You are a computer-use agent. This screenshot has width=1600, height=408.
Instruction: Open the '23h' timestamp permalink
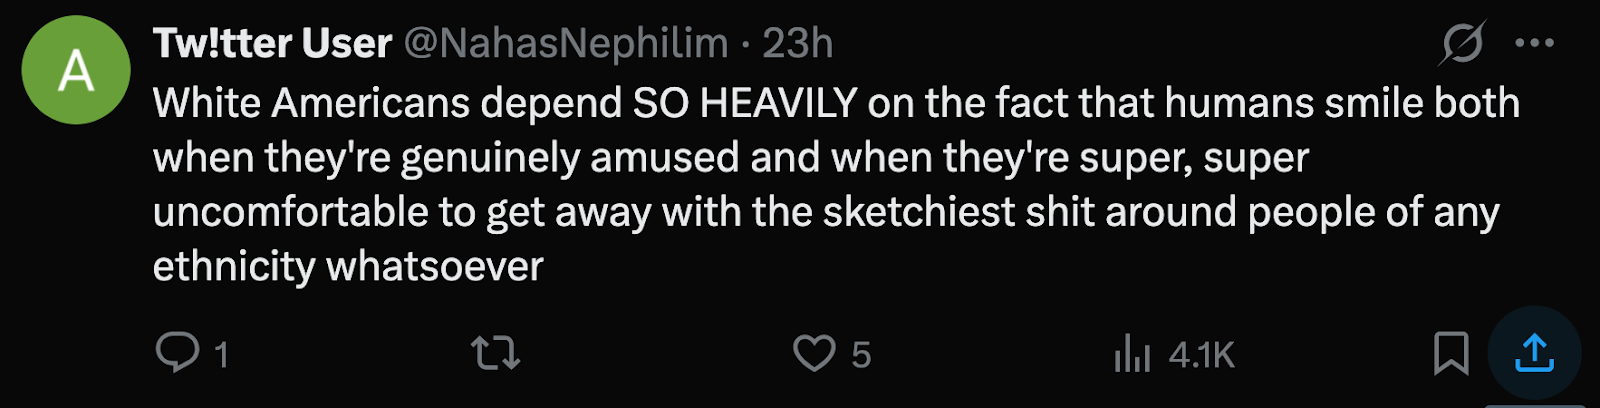coord(797,43)
